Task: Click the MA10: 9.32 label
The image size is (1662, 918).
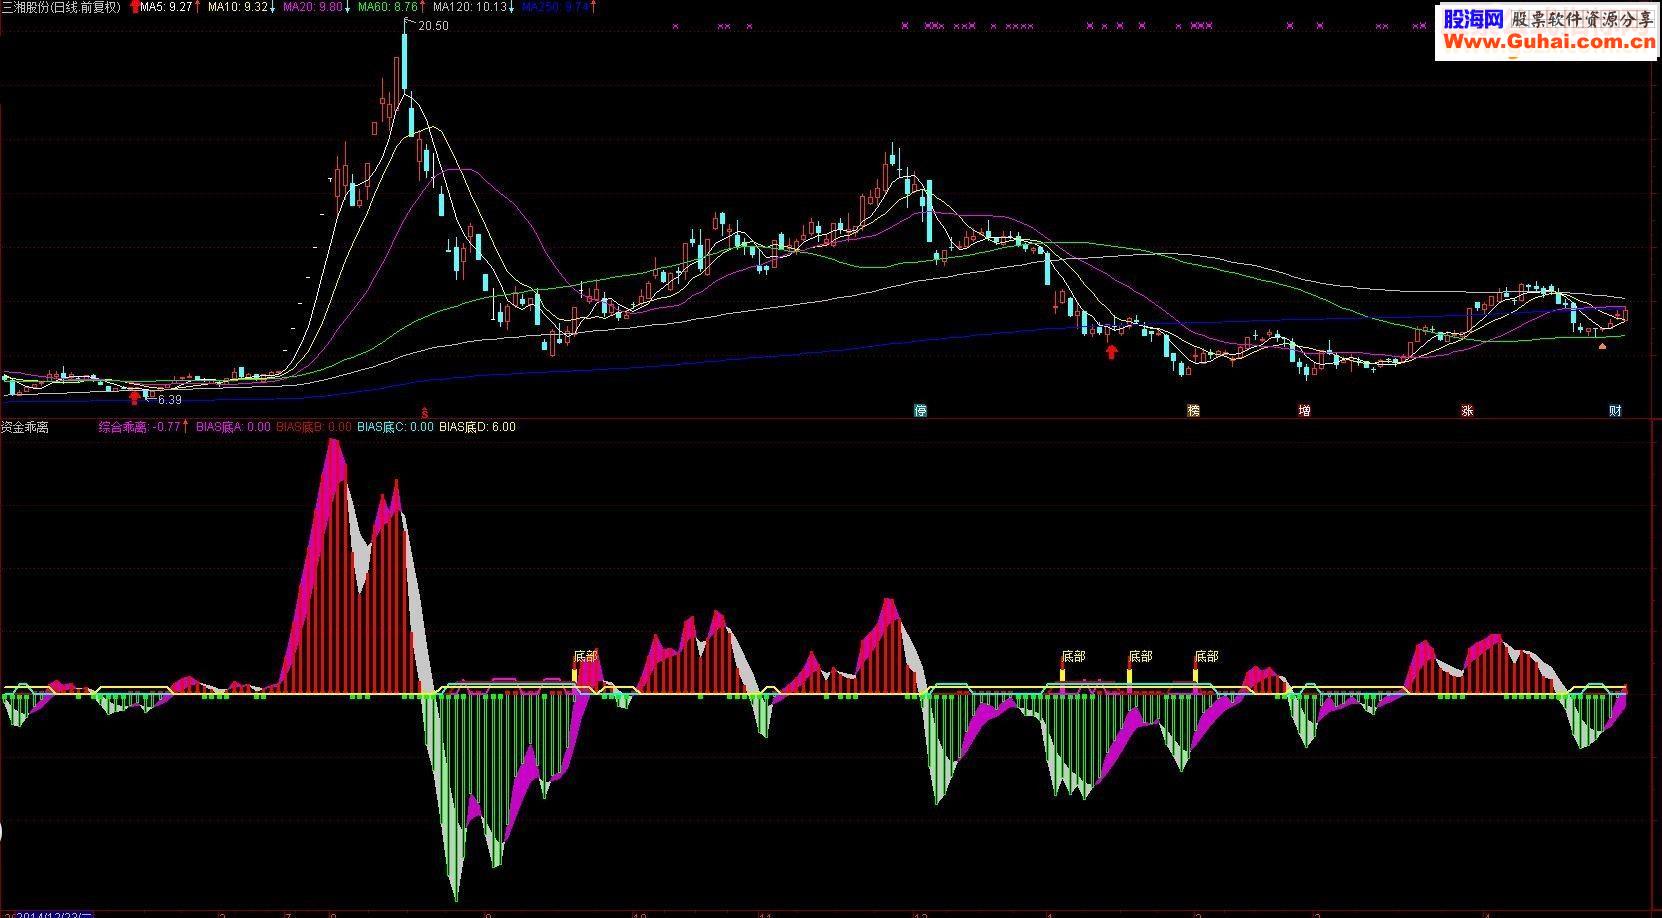Action: (239, 7)
